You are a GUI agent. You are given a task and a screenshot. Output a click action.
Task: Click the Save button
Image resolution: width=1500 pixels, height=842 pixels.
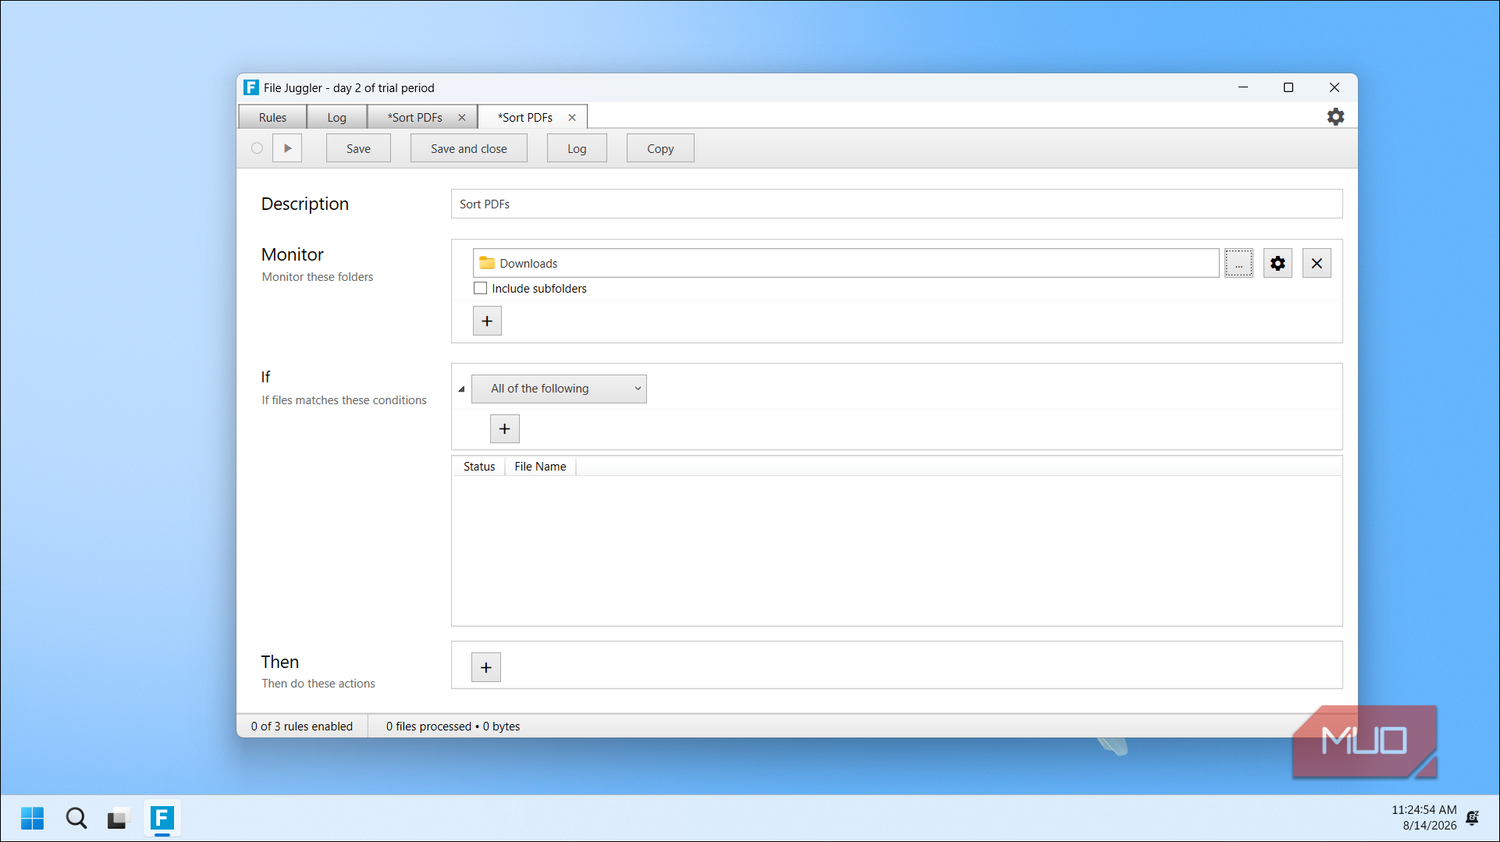click(358, 148)
